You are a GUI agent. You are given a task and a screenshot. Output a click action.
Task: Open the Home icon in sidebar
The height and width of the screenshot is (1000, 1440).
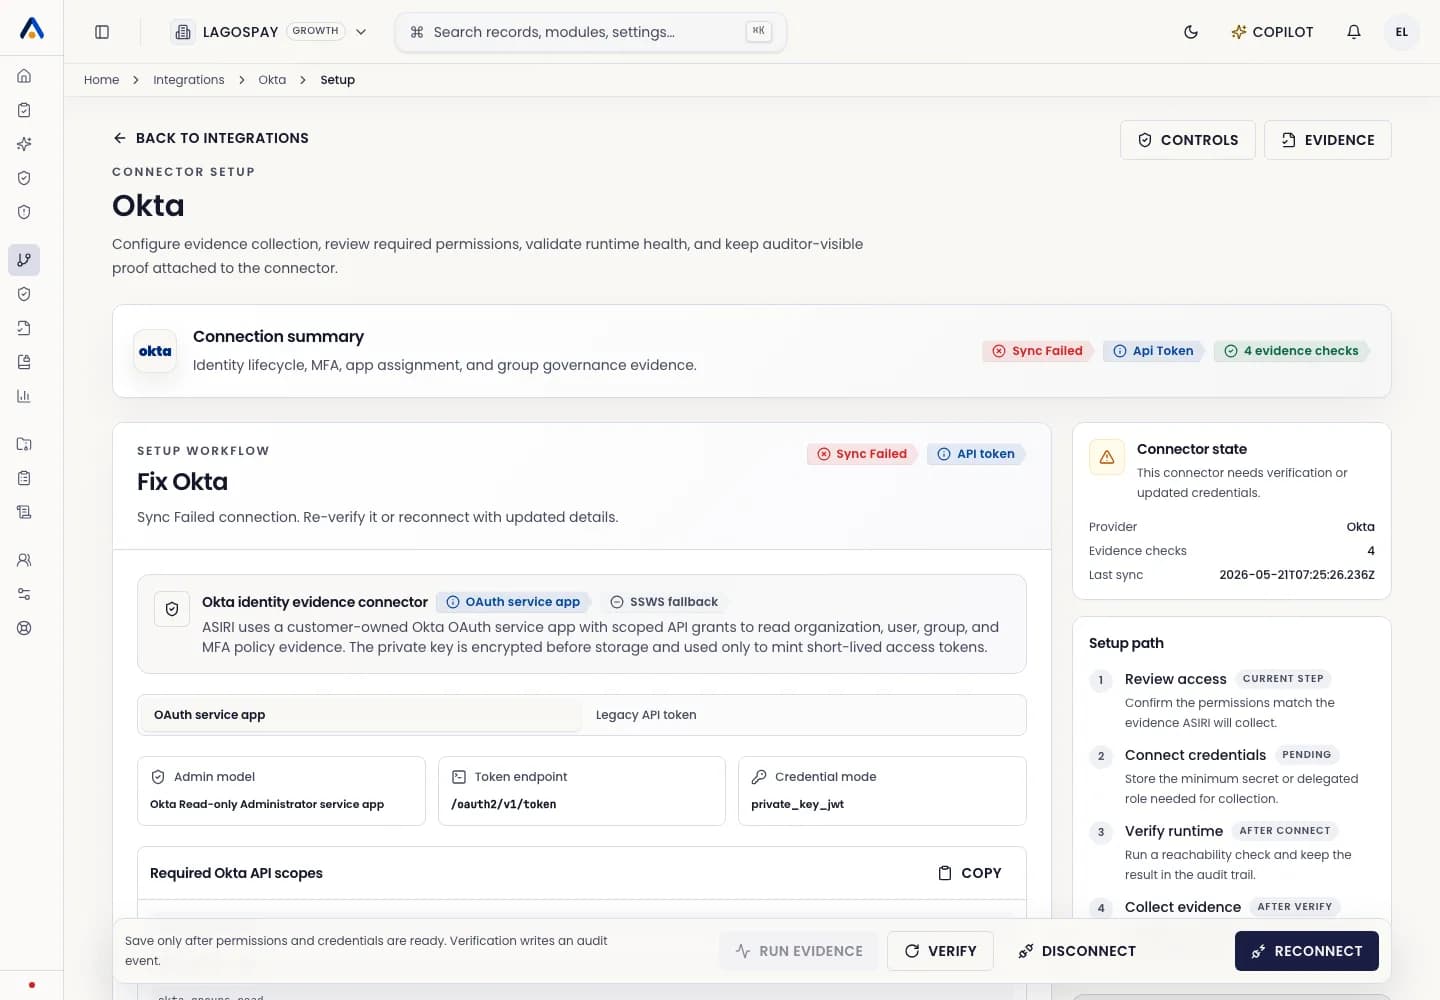click(24, 76)
